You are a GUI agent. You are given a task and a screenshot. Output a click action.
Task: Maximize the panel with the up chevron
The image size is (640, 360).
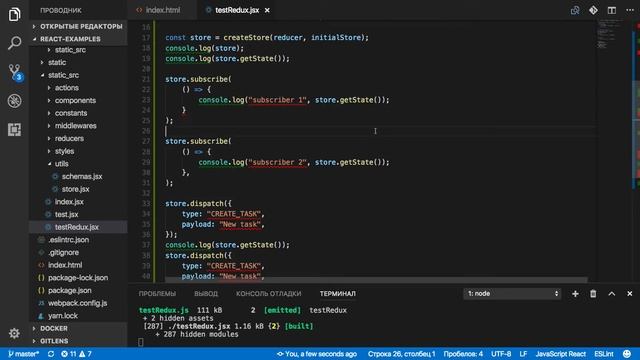[x=611, y=293]
